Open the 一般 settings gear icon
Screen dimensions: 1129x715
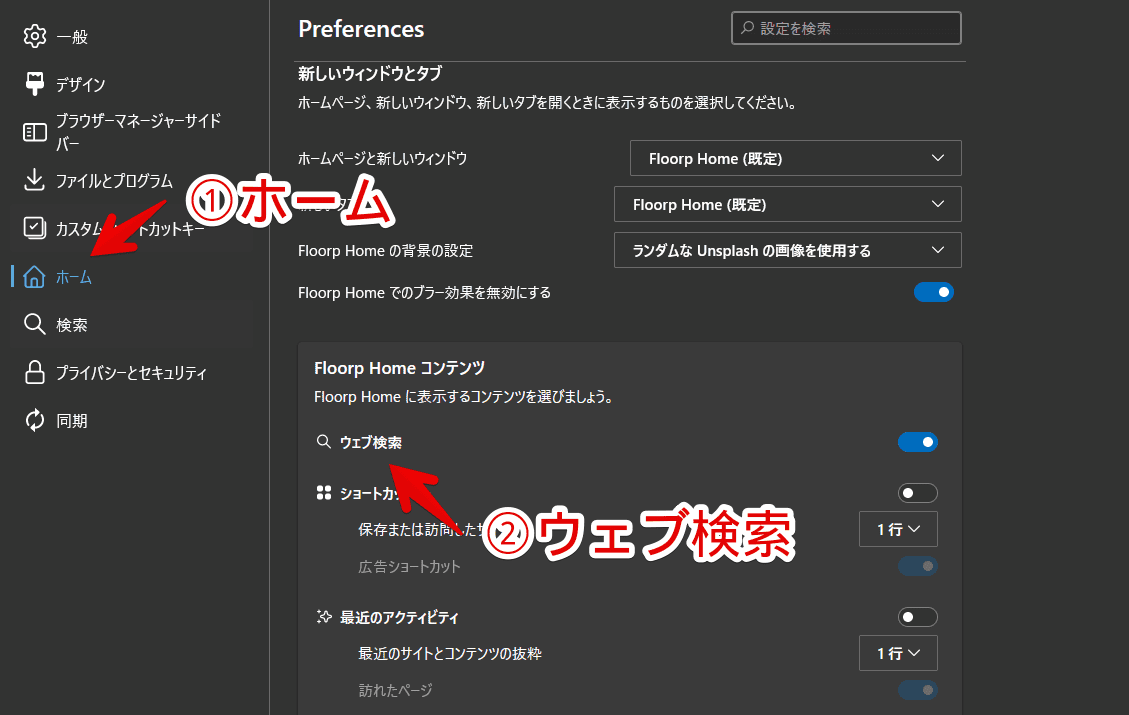pos(35,36)
